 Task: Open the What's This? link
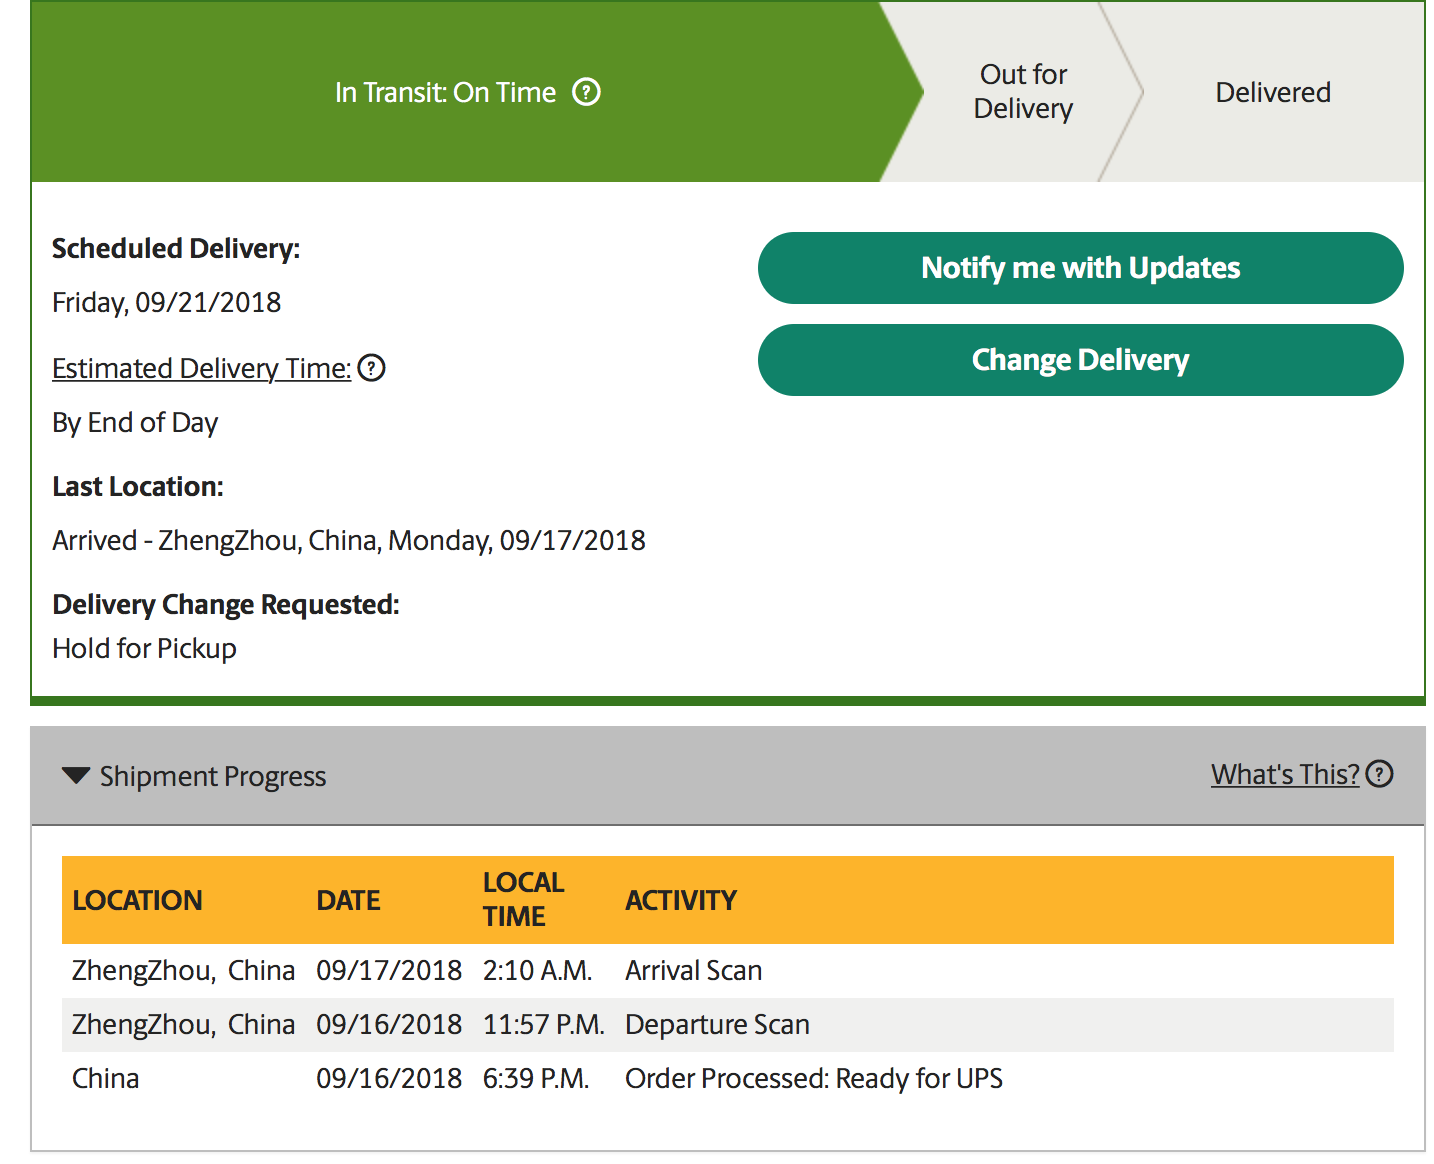[x=1284, y=774]
